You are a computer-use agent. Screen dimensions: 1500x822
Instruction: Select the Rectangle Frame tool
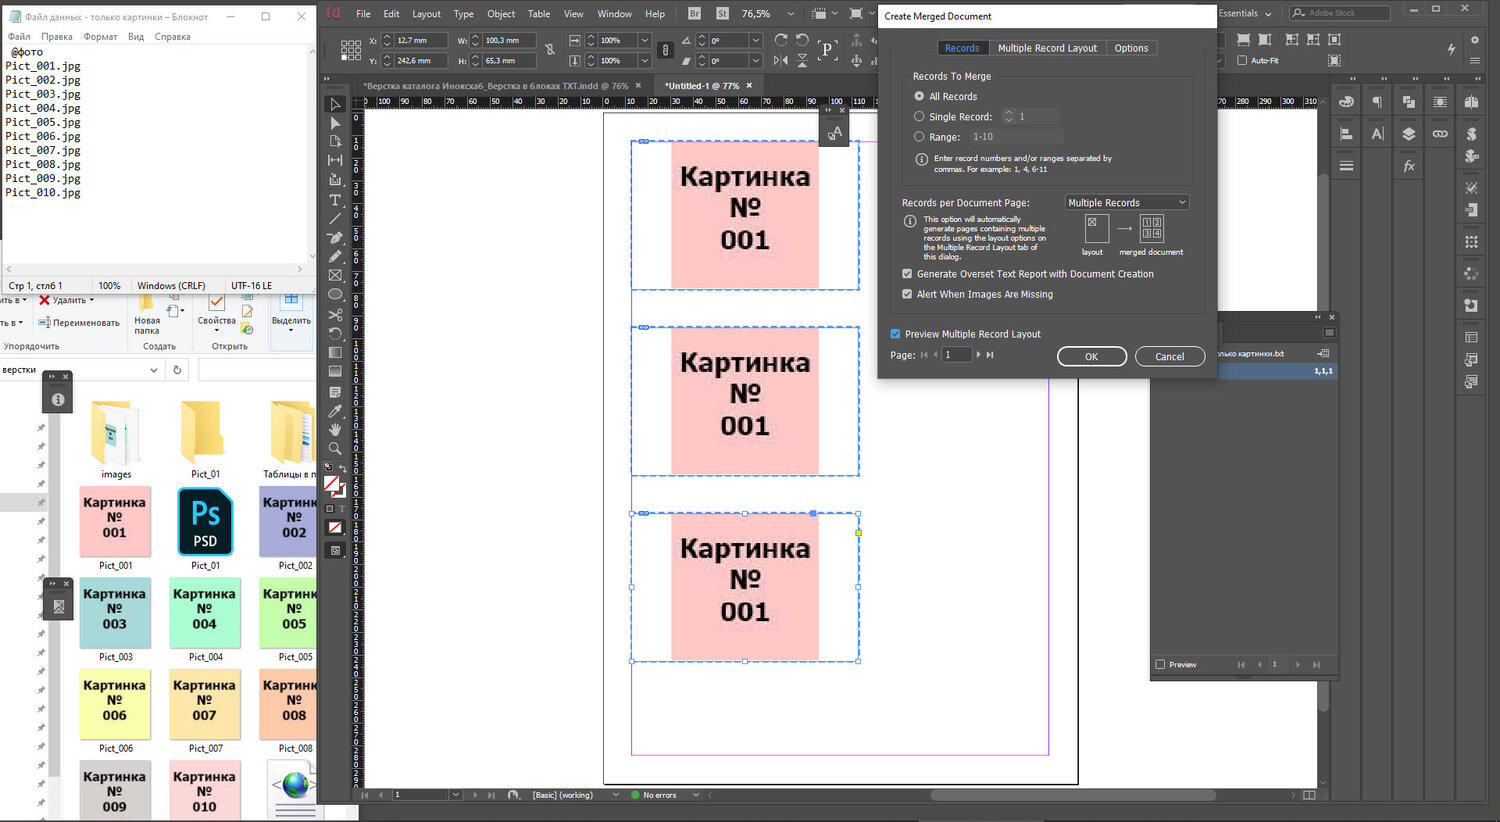(335, 276)
